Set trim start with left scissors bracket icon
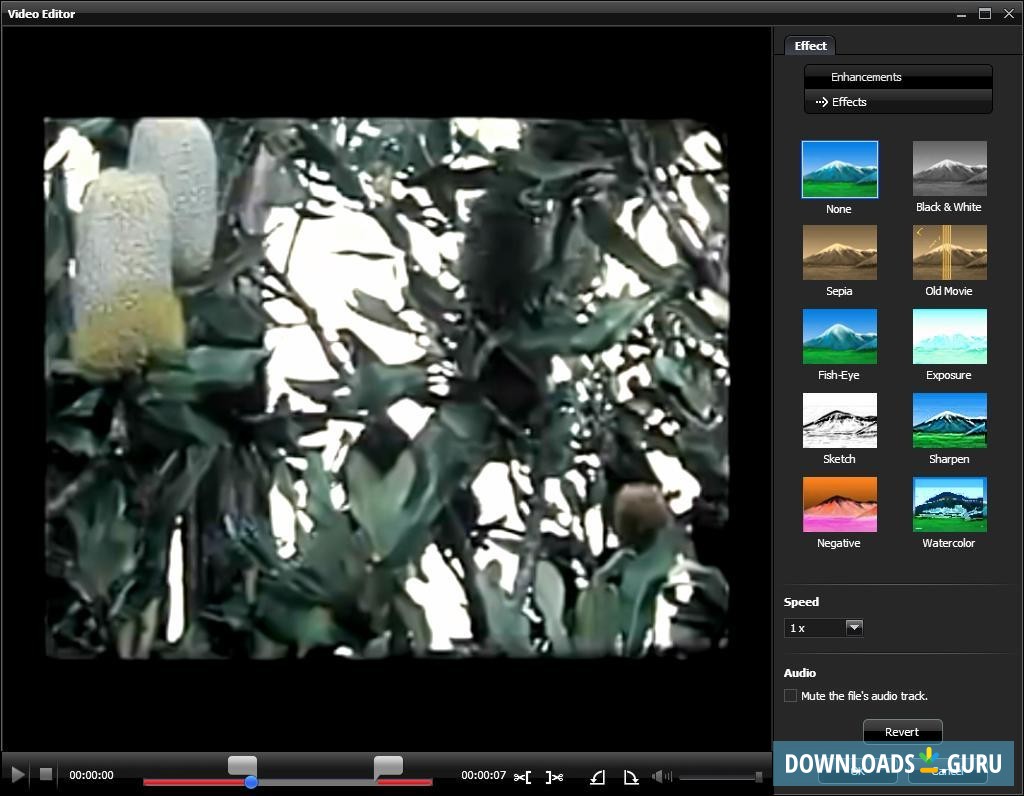 [x=522, y=777]
